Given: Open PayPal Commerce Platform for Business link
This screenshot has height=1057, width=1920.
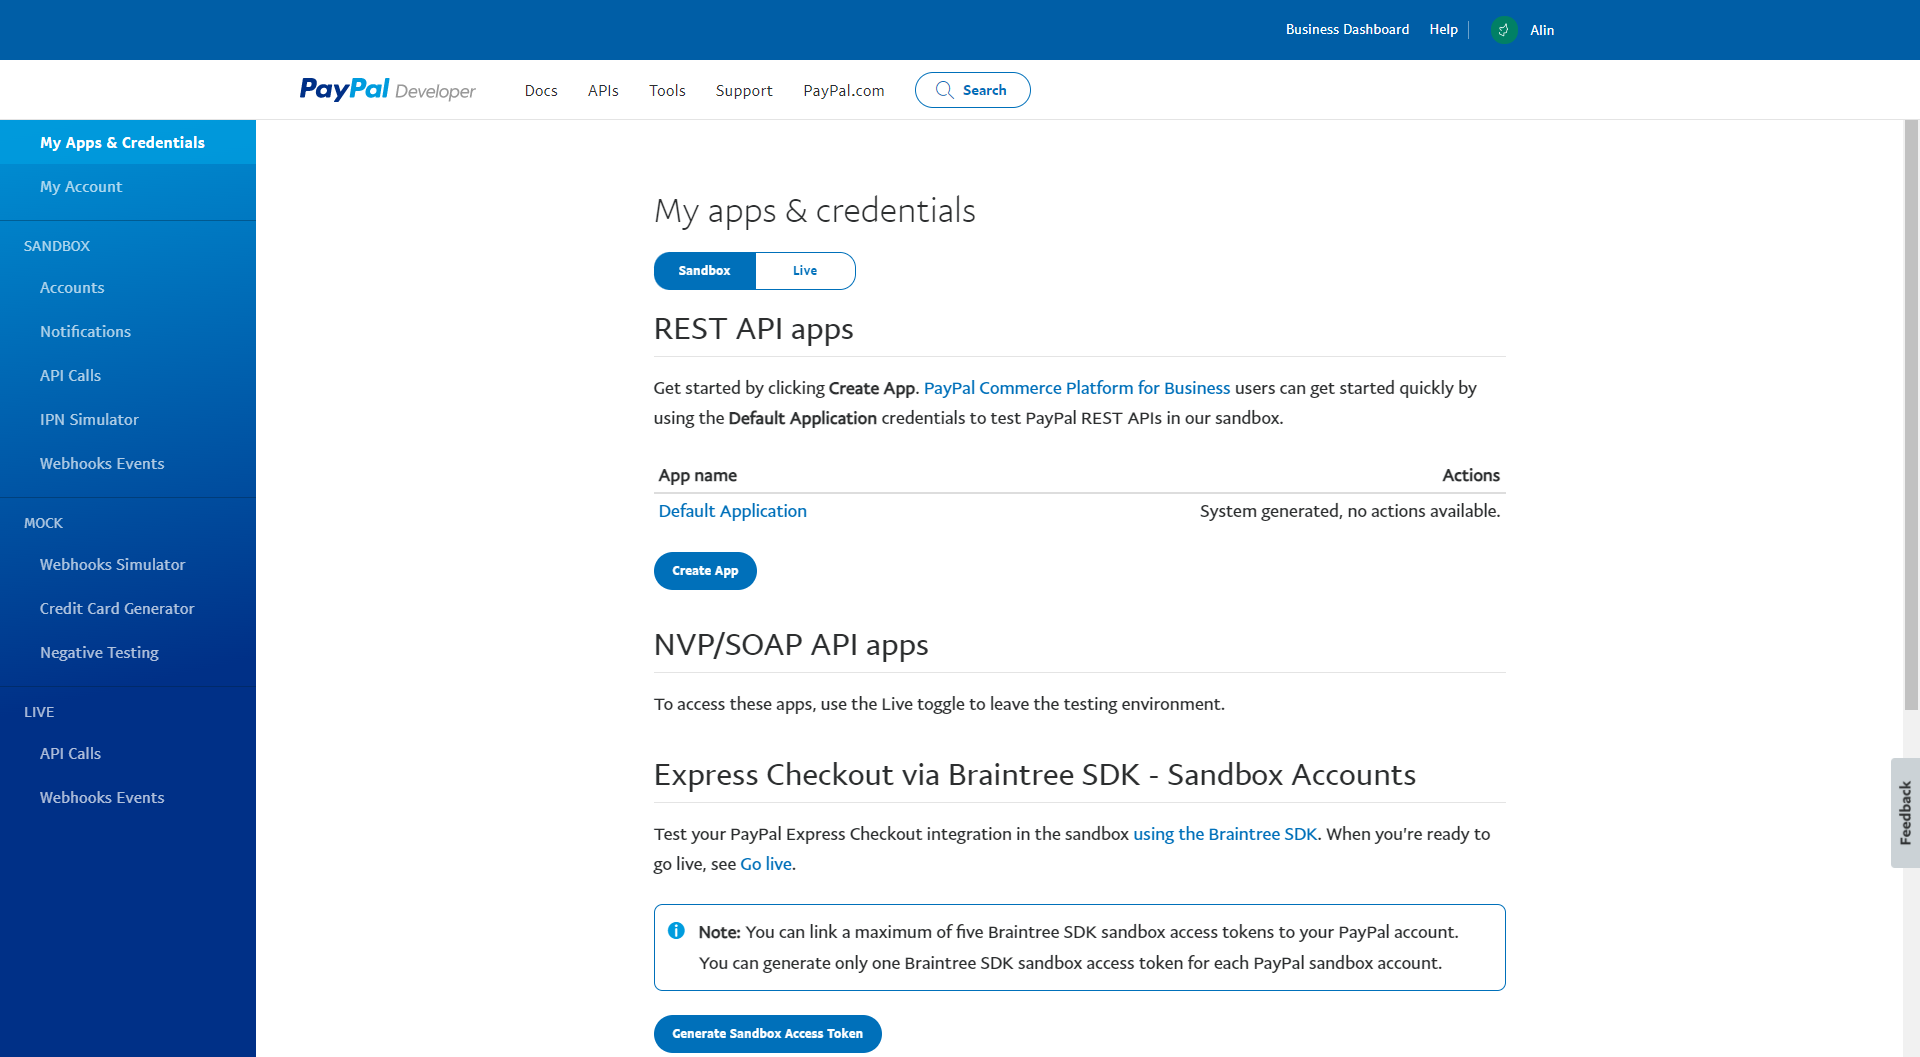Looking at the screenshot, I should [1076, 388].
